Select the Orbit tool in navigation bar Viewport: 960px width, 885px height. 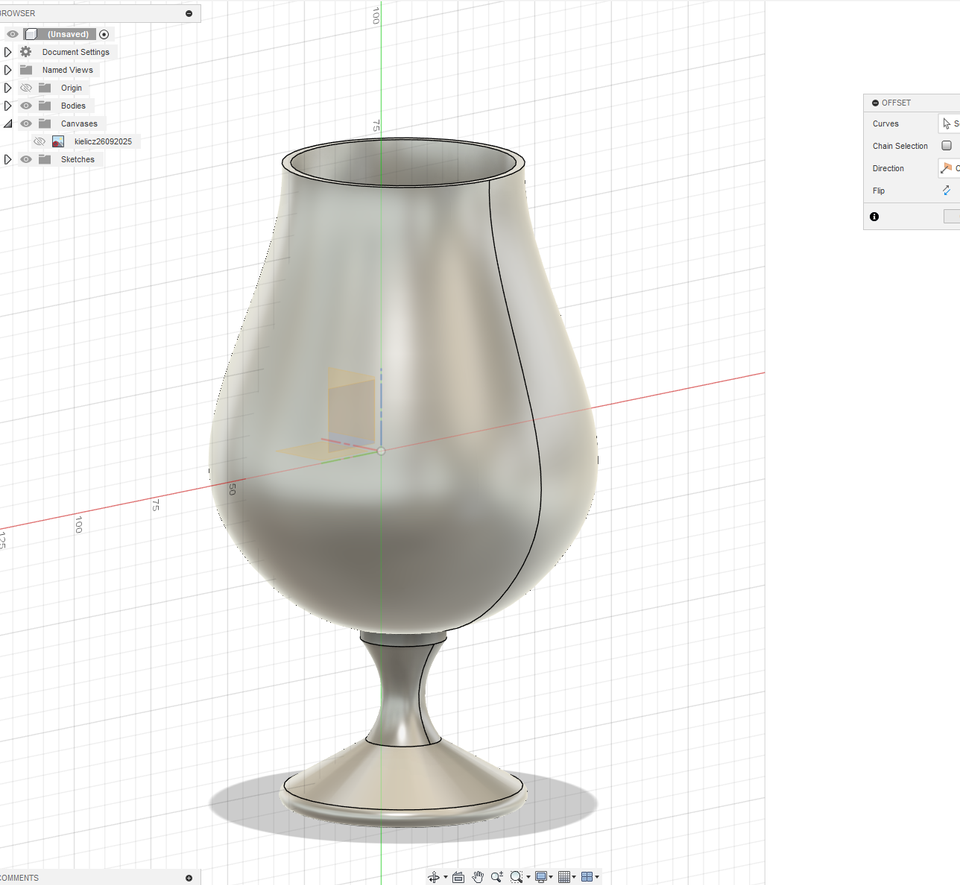coord(434,877)
